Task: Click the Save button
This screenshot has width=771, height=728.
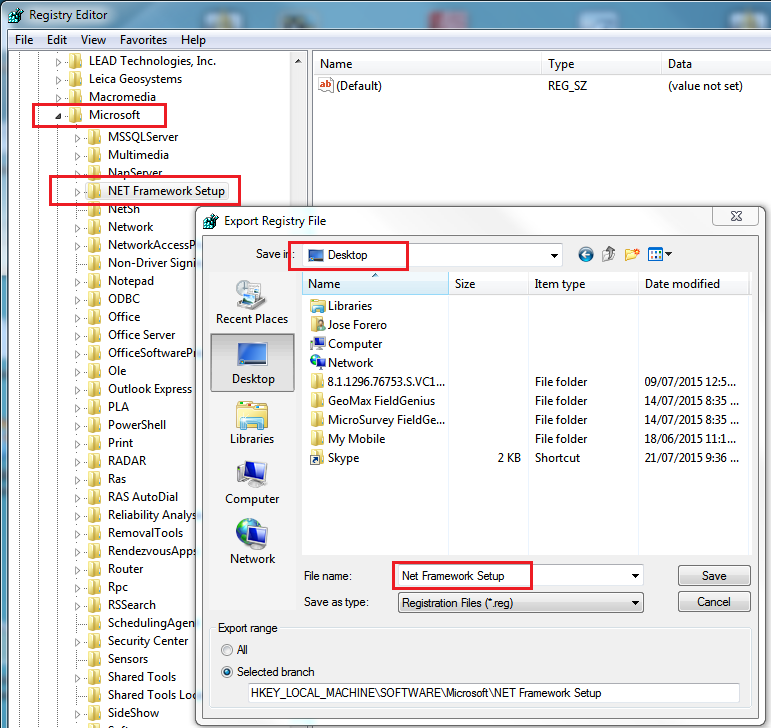Action: (713, 576)
